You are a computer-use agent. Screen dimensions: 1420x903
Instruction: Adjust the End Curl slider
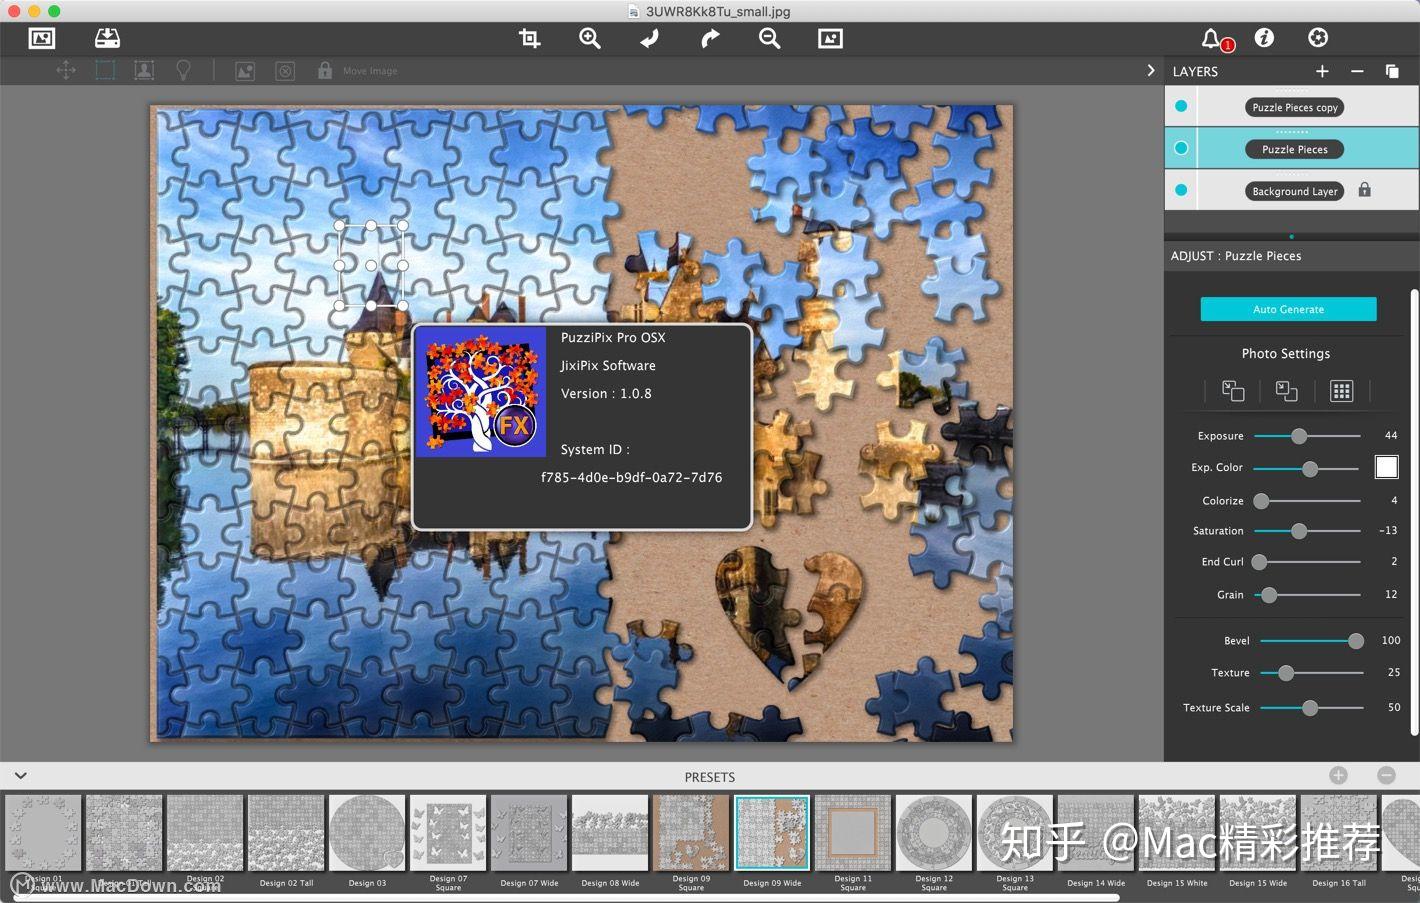tap(1307, 562)
